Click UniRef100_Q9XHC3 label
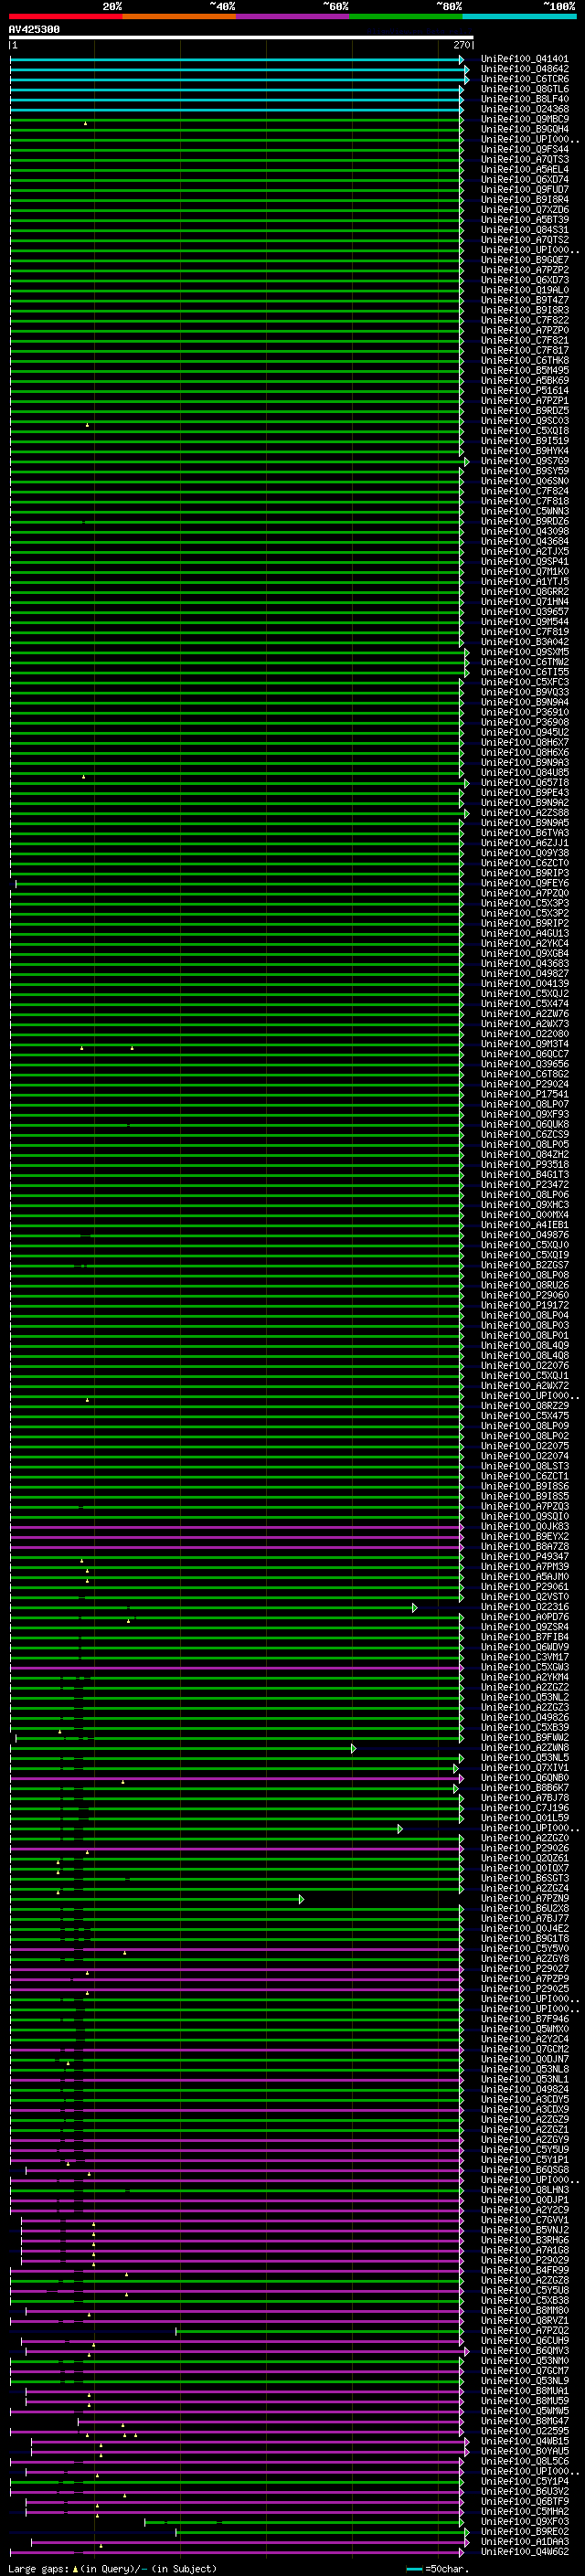The image size is (585, 2576). [x=525, y=1204]
